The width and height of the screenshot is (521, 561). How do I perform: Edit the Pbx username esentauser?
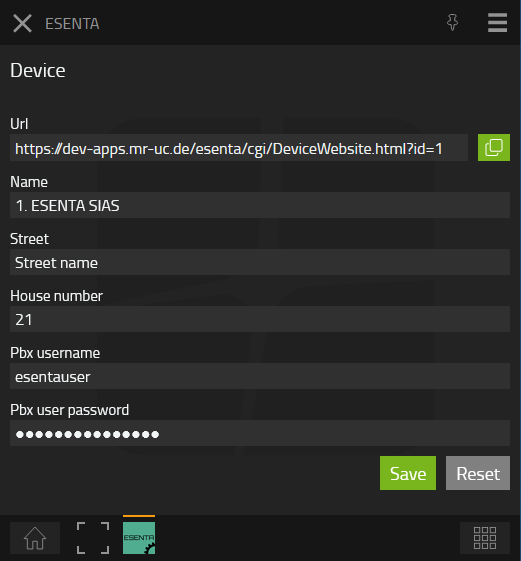click(x=260, y=376)
